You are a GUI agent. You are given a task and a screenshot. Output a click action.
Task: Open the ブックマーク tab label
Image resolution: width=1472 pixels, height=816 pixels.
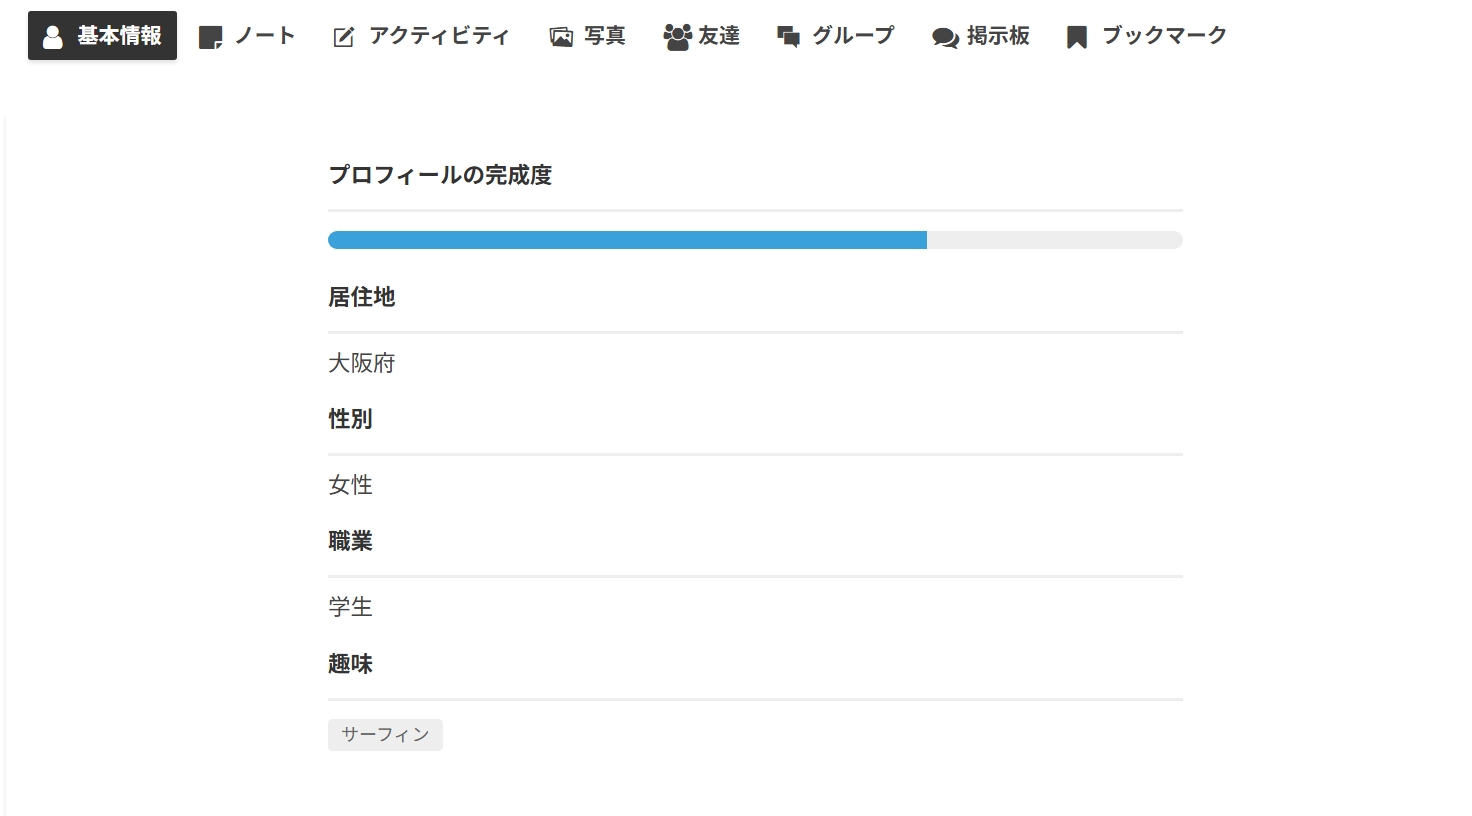[x=1164, y=36]
